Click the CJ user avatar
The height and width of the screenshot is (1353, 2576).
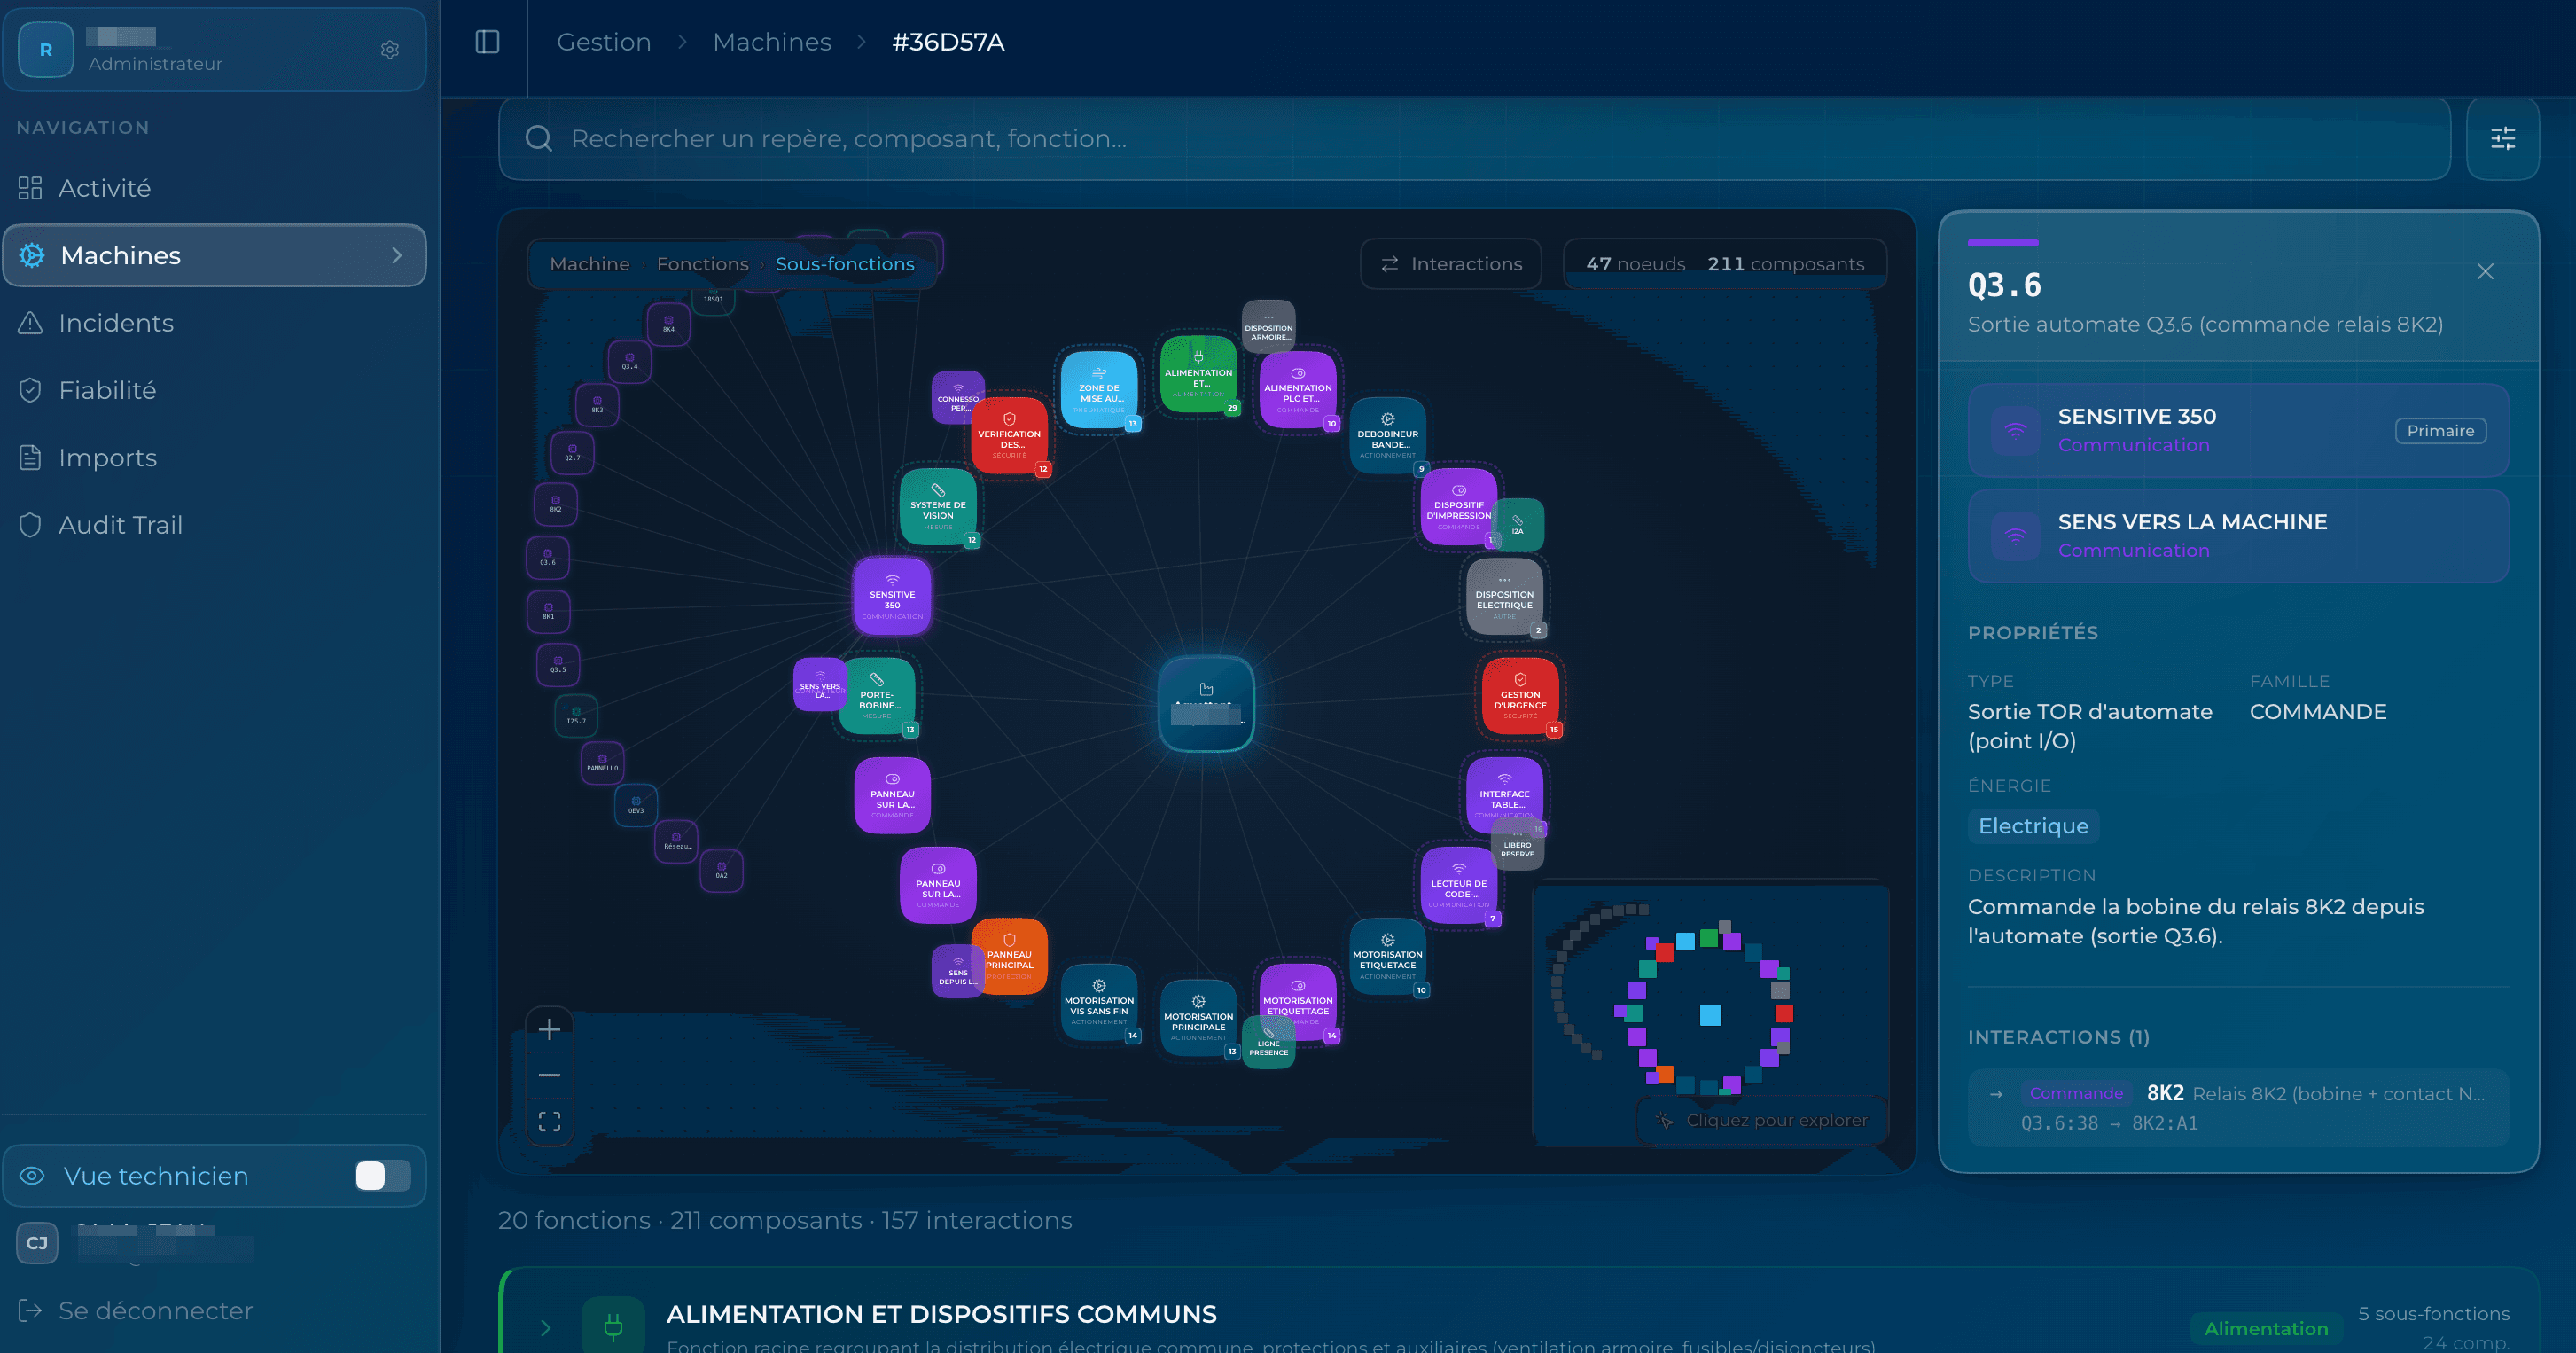37,1243
